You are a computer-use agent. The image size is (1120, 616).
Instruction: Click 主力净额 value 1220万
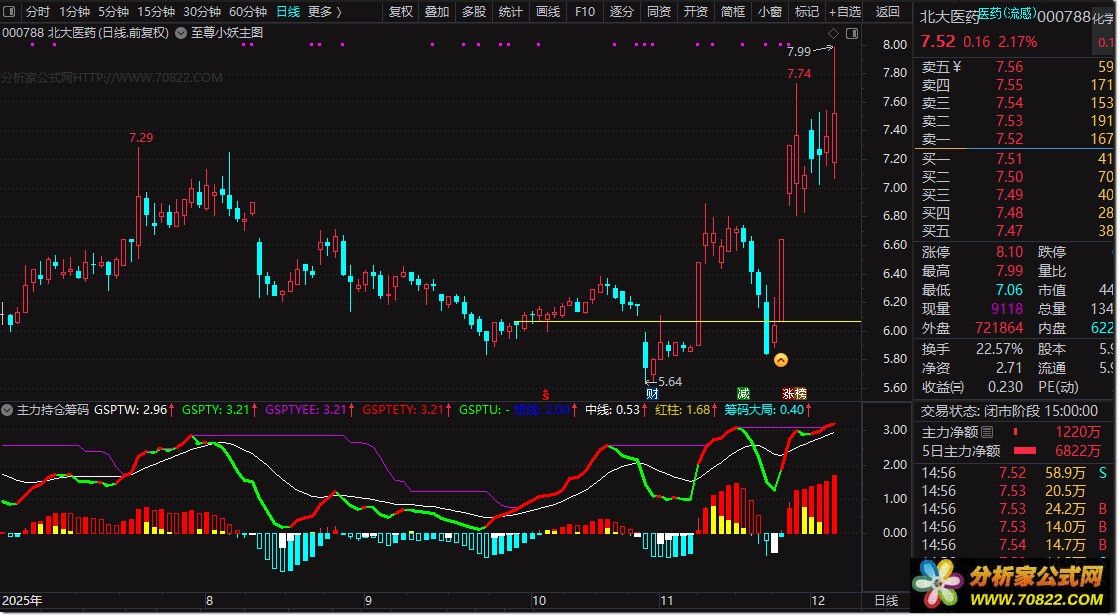click(x=1078, y=432)
